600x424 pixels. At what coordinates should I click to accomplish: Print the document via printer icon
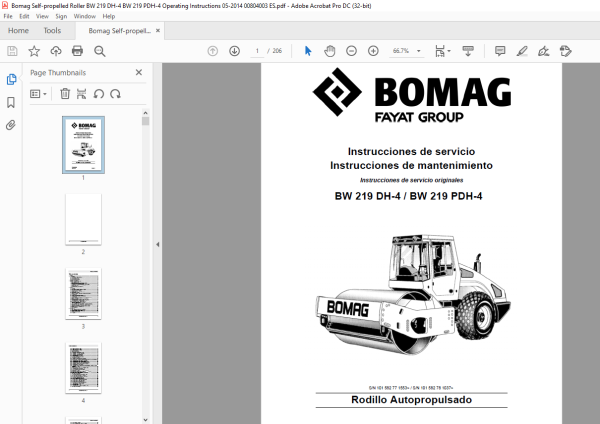[77, 51]
